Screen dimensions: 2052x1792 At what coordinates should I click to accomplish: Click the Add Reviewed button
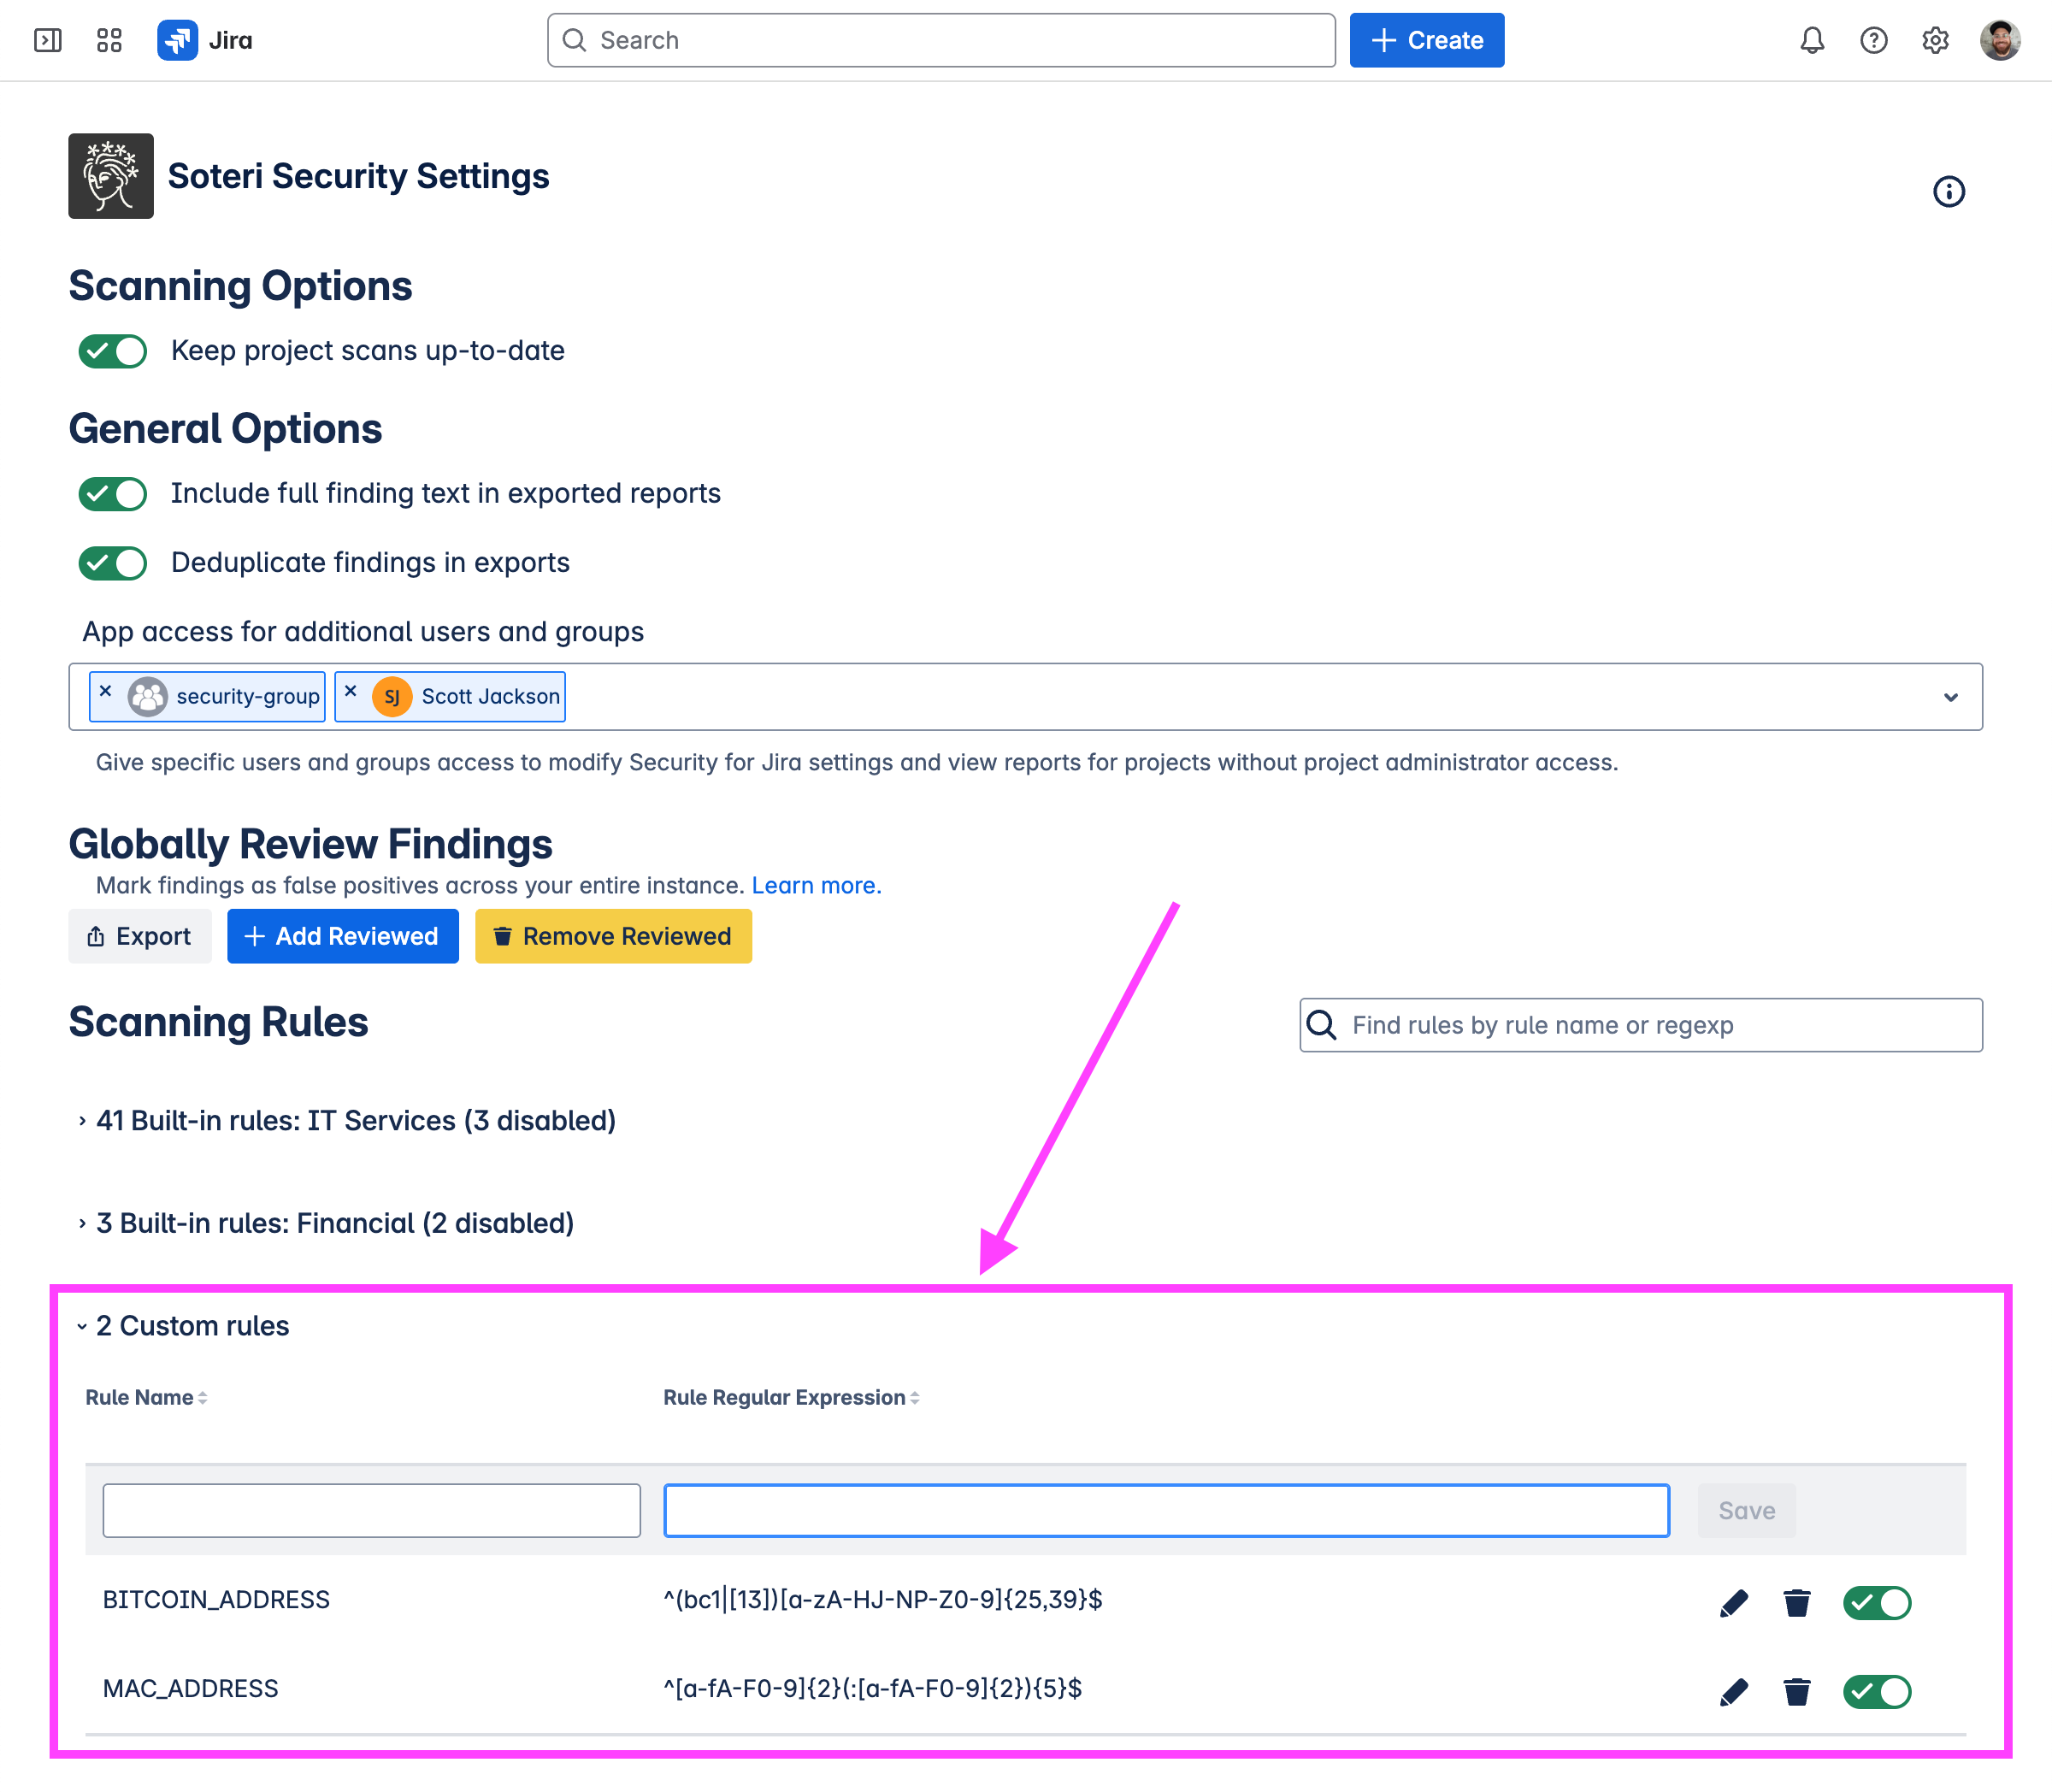(x=342, y=936)
